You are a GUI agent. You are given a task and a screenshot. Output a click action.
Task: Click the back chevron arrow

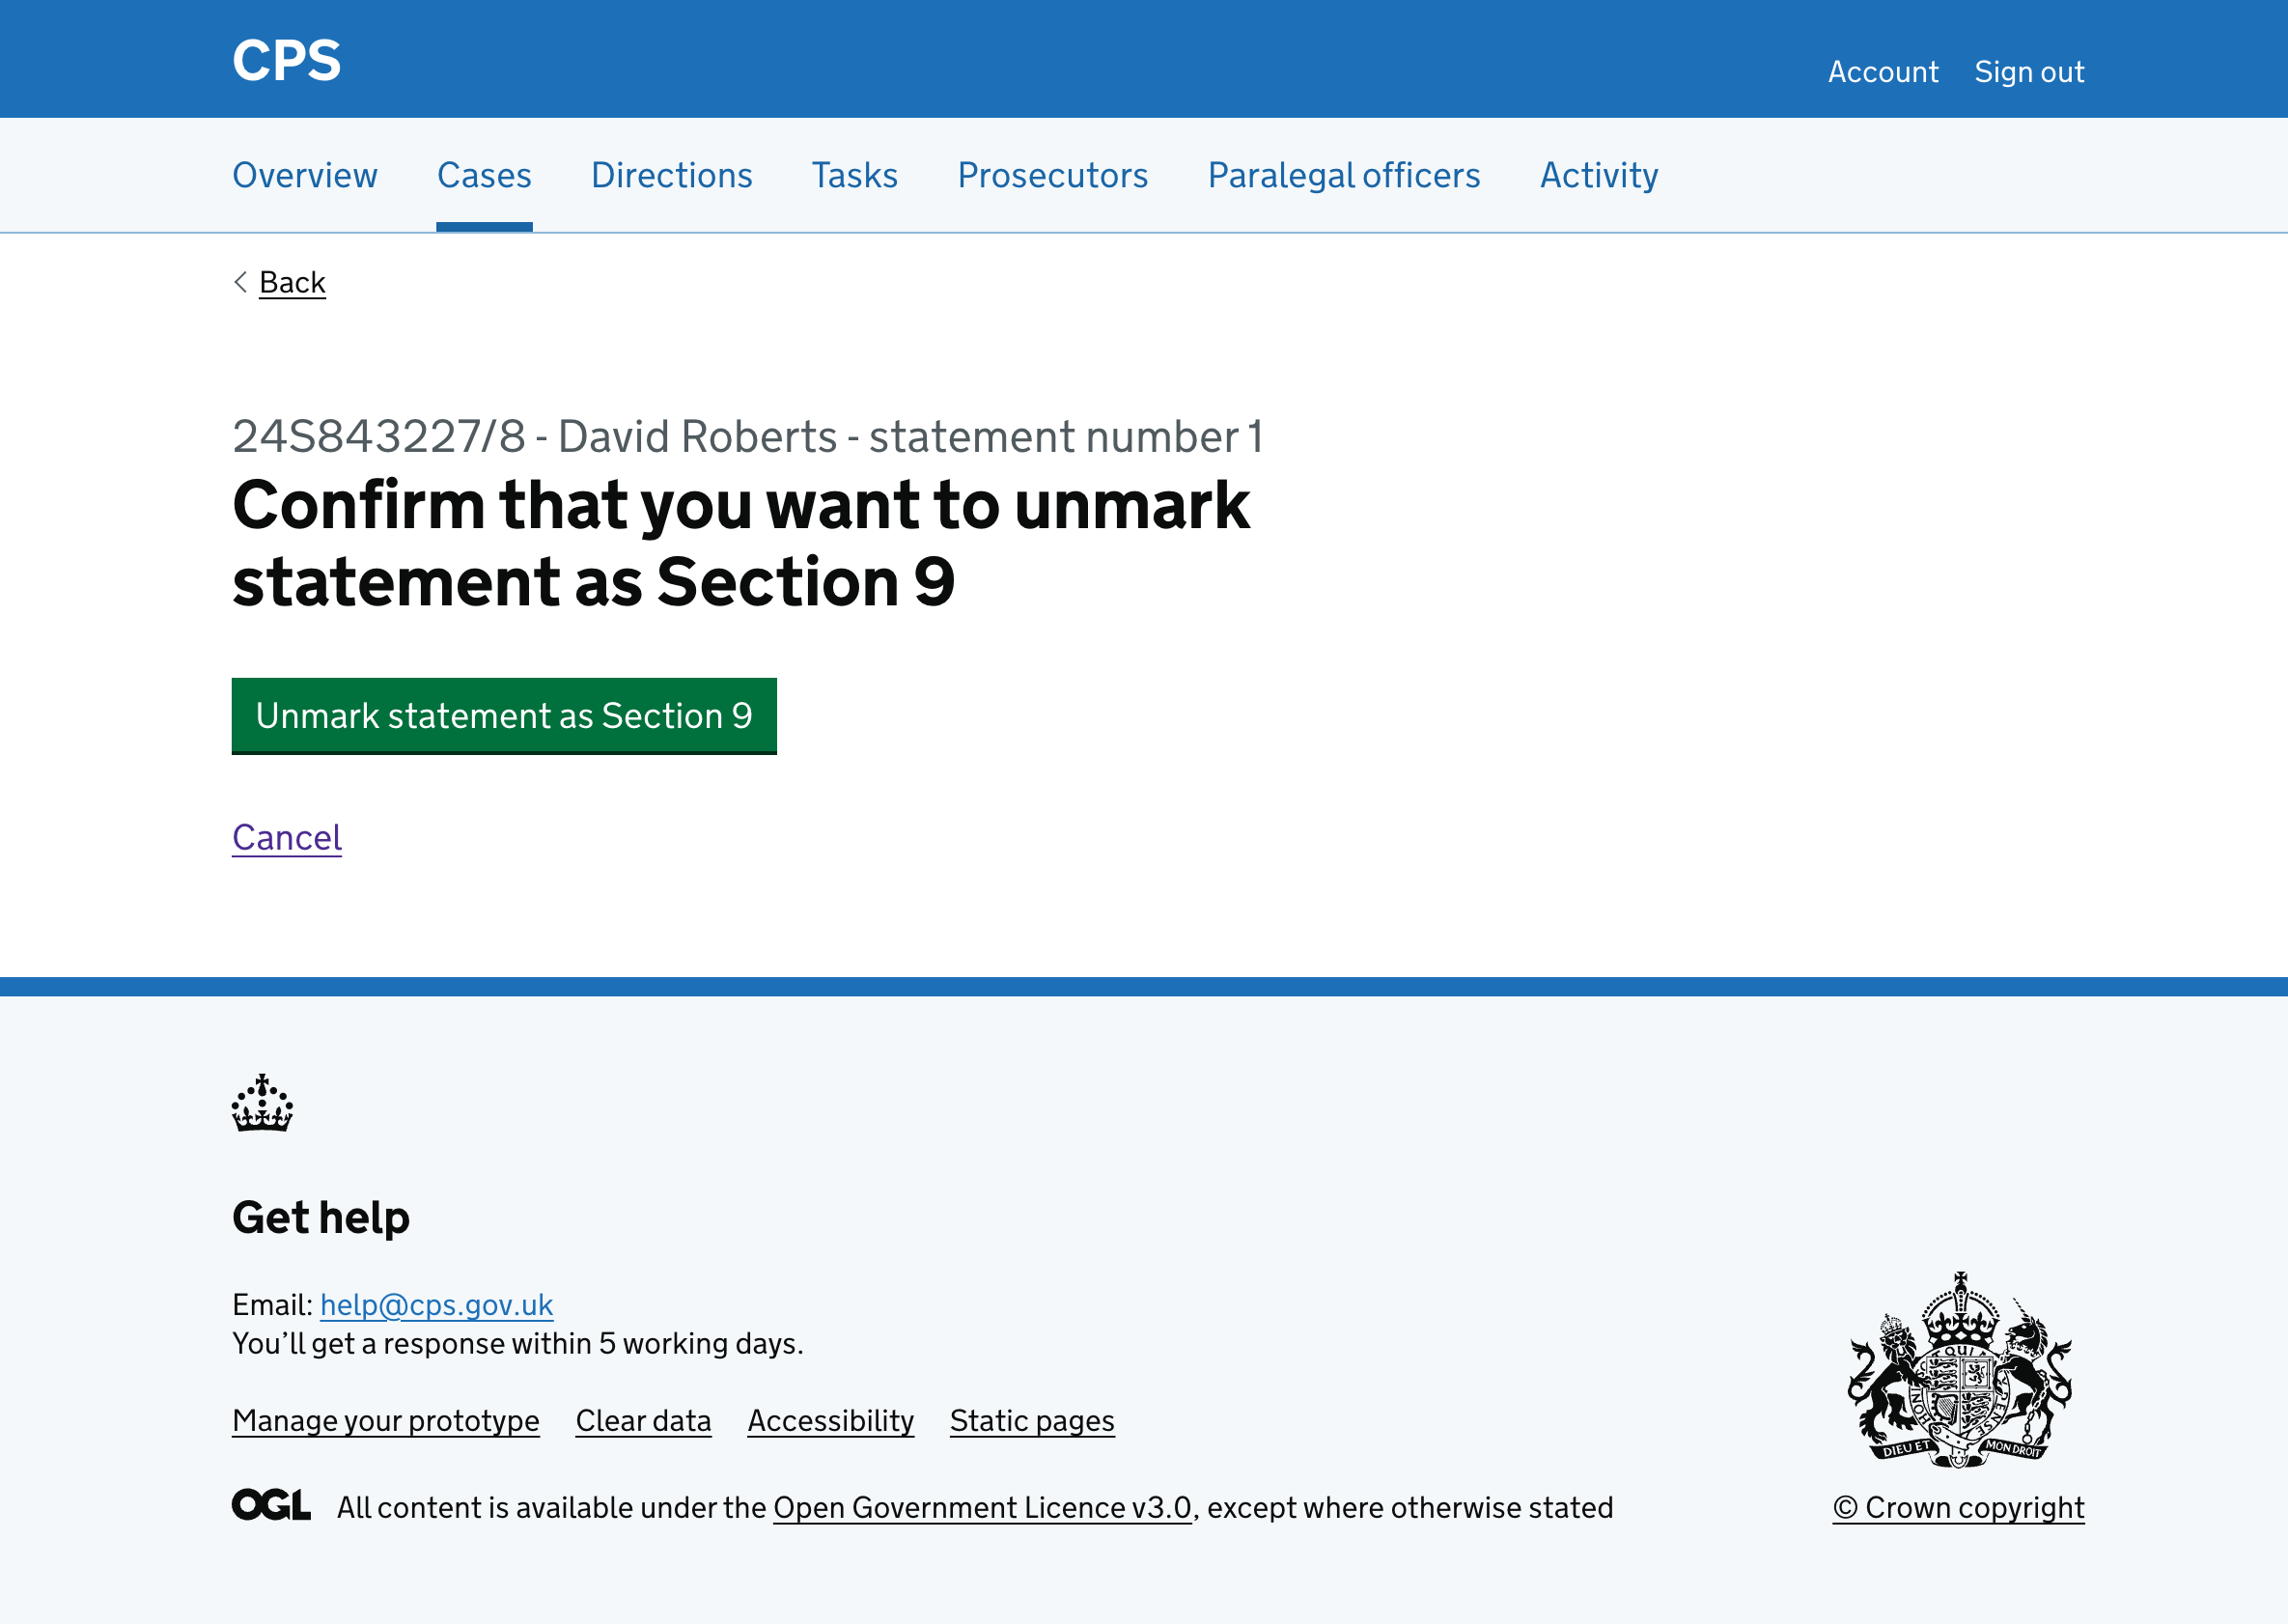click(x=240, y=283)
